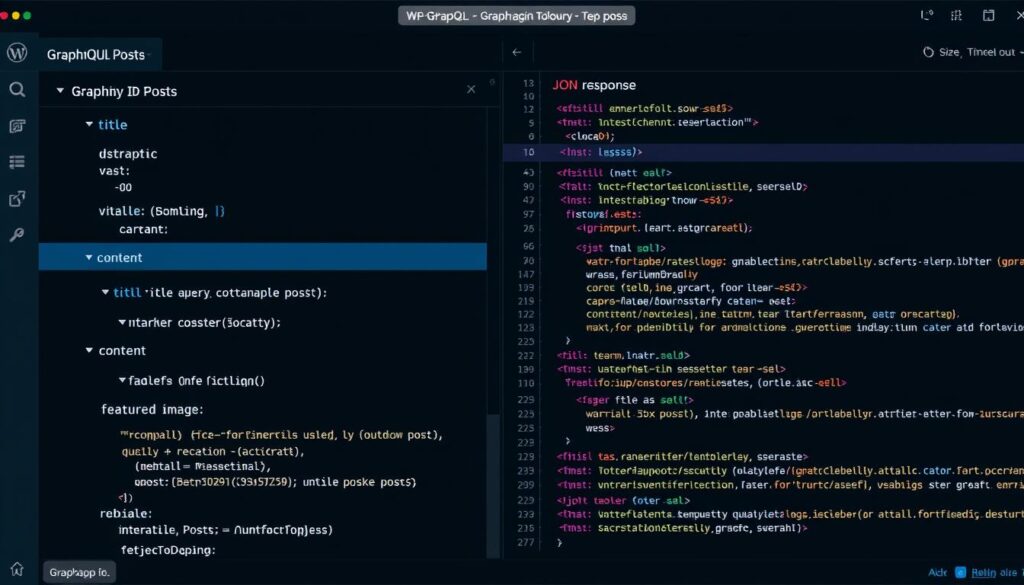
Task: Collapse the titll itle apery node
Action: point(105,292)
